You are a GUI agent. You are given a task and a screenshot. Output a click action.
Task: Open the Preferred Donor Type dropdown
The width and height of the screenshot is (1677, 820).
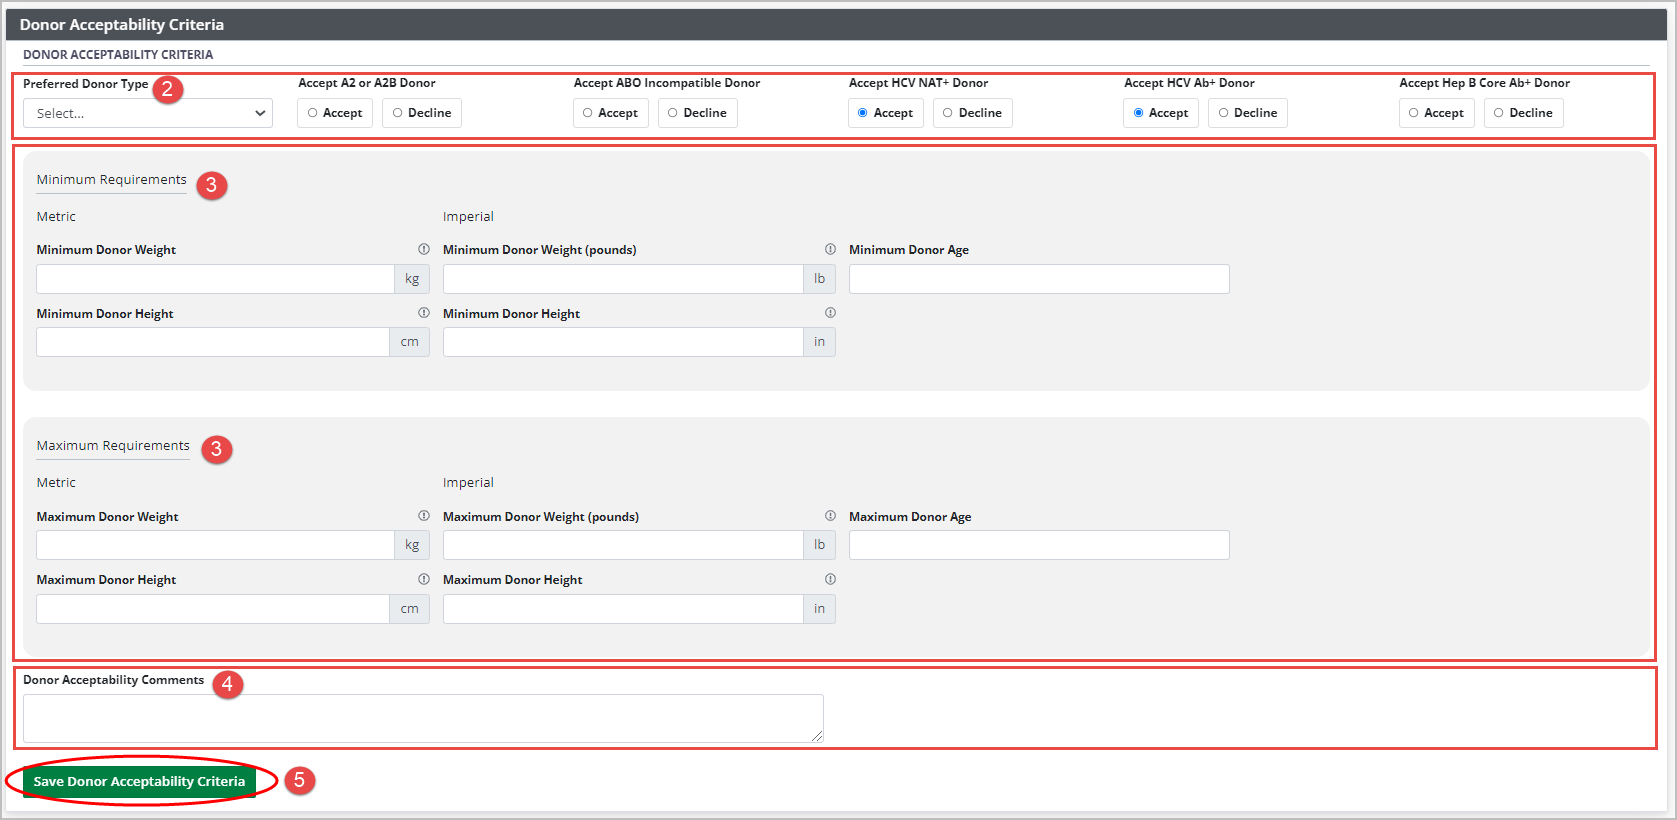coord(148,113)
